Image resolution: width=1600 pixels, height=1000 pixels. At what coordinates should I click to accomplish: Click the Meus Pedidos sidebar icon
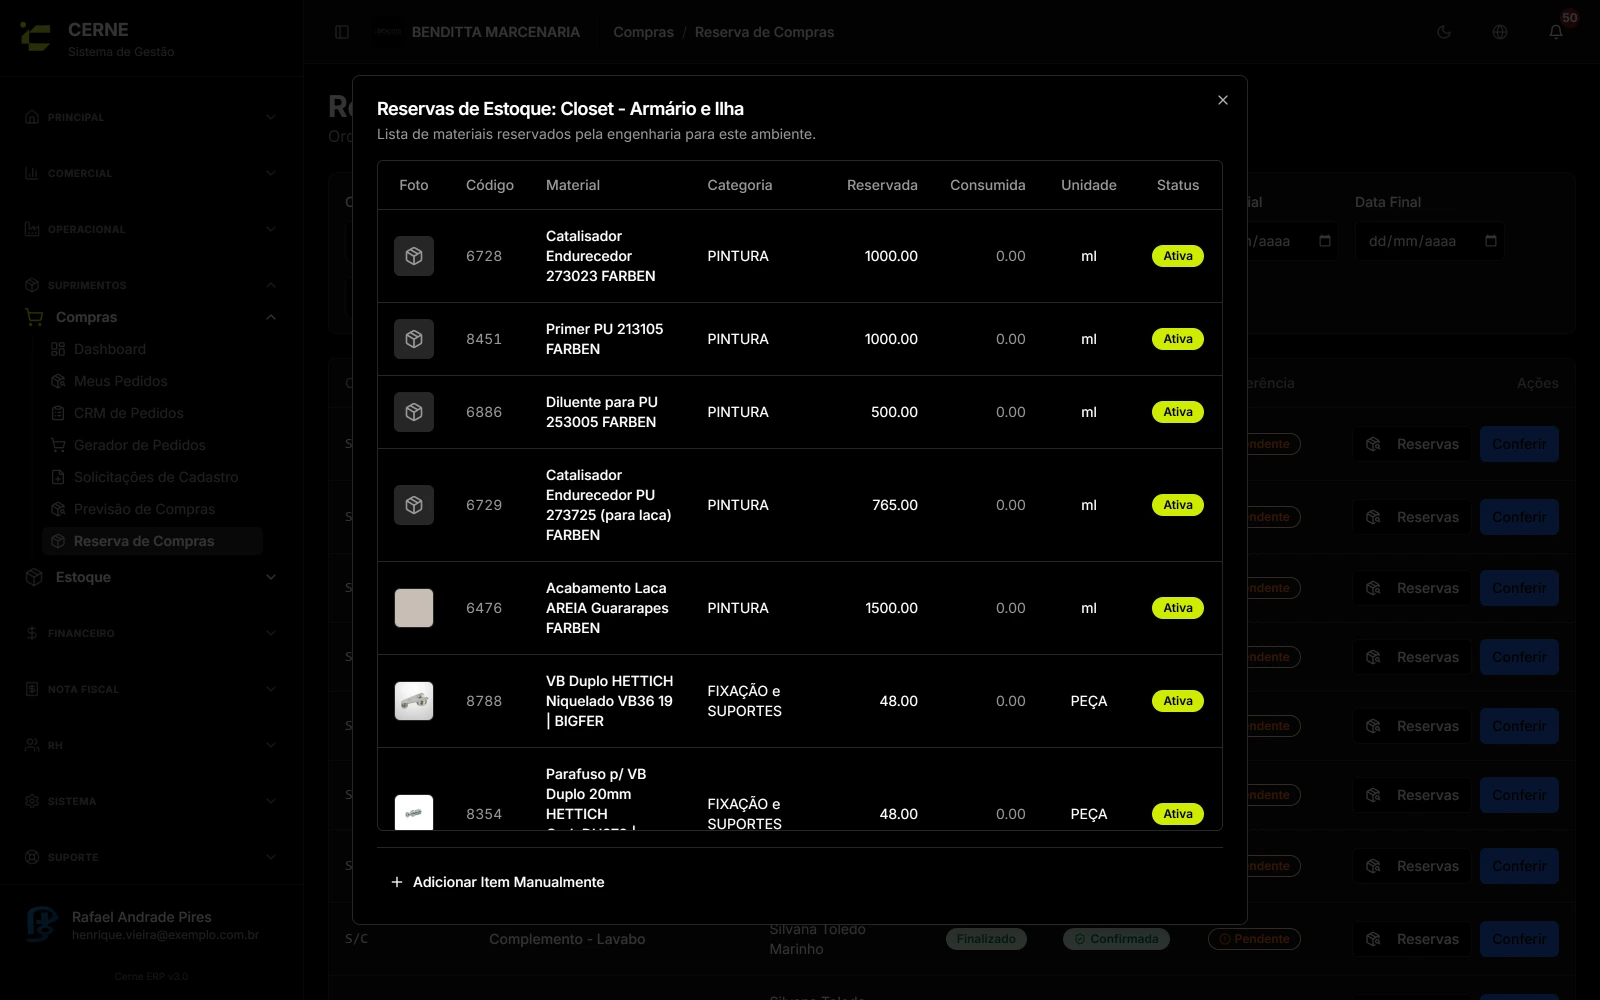[58, 381]
